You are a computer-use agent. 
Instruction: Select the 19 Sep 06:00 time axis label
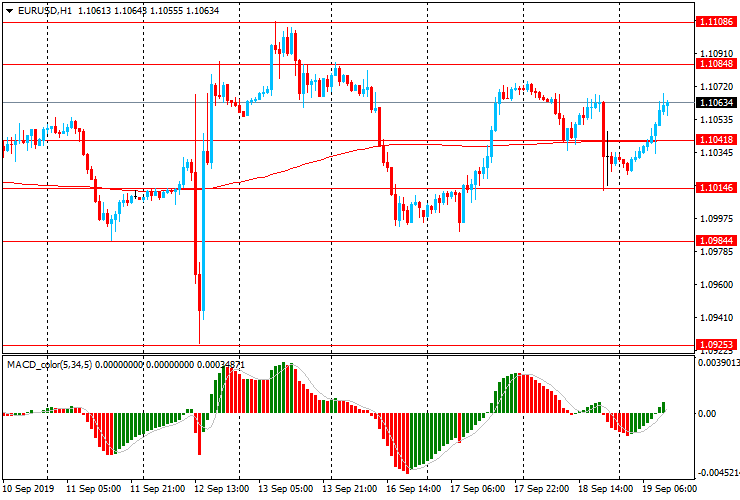669,488
